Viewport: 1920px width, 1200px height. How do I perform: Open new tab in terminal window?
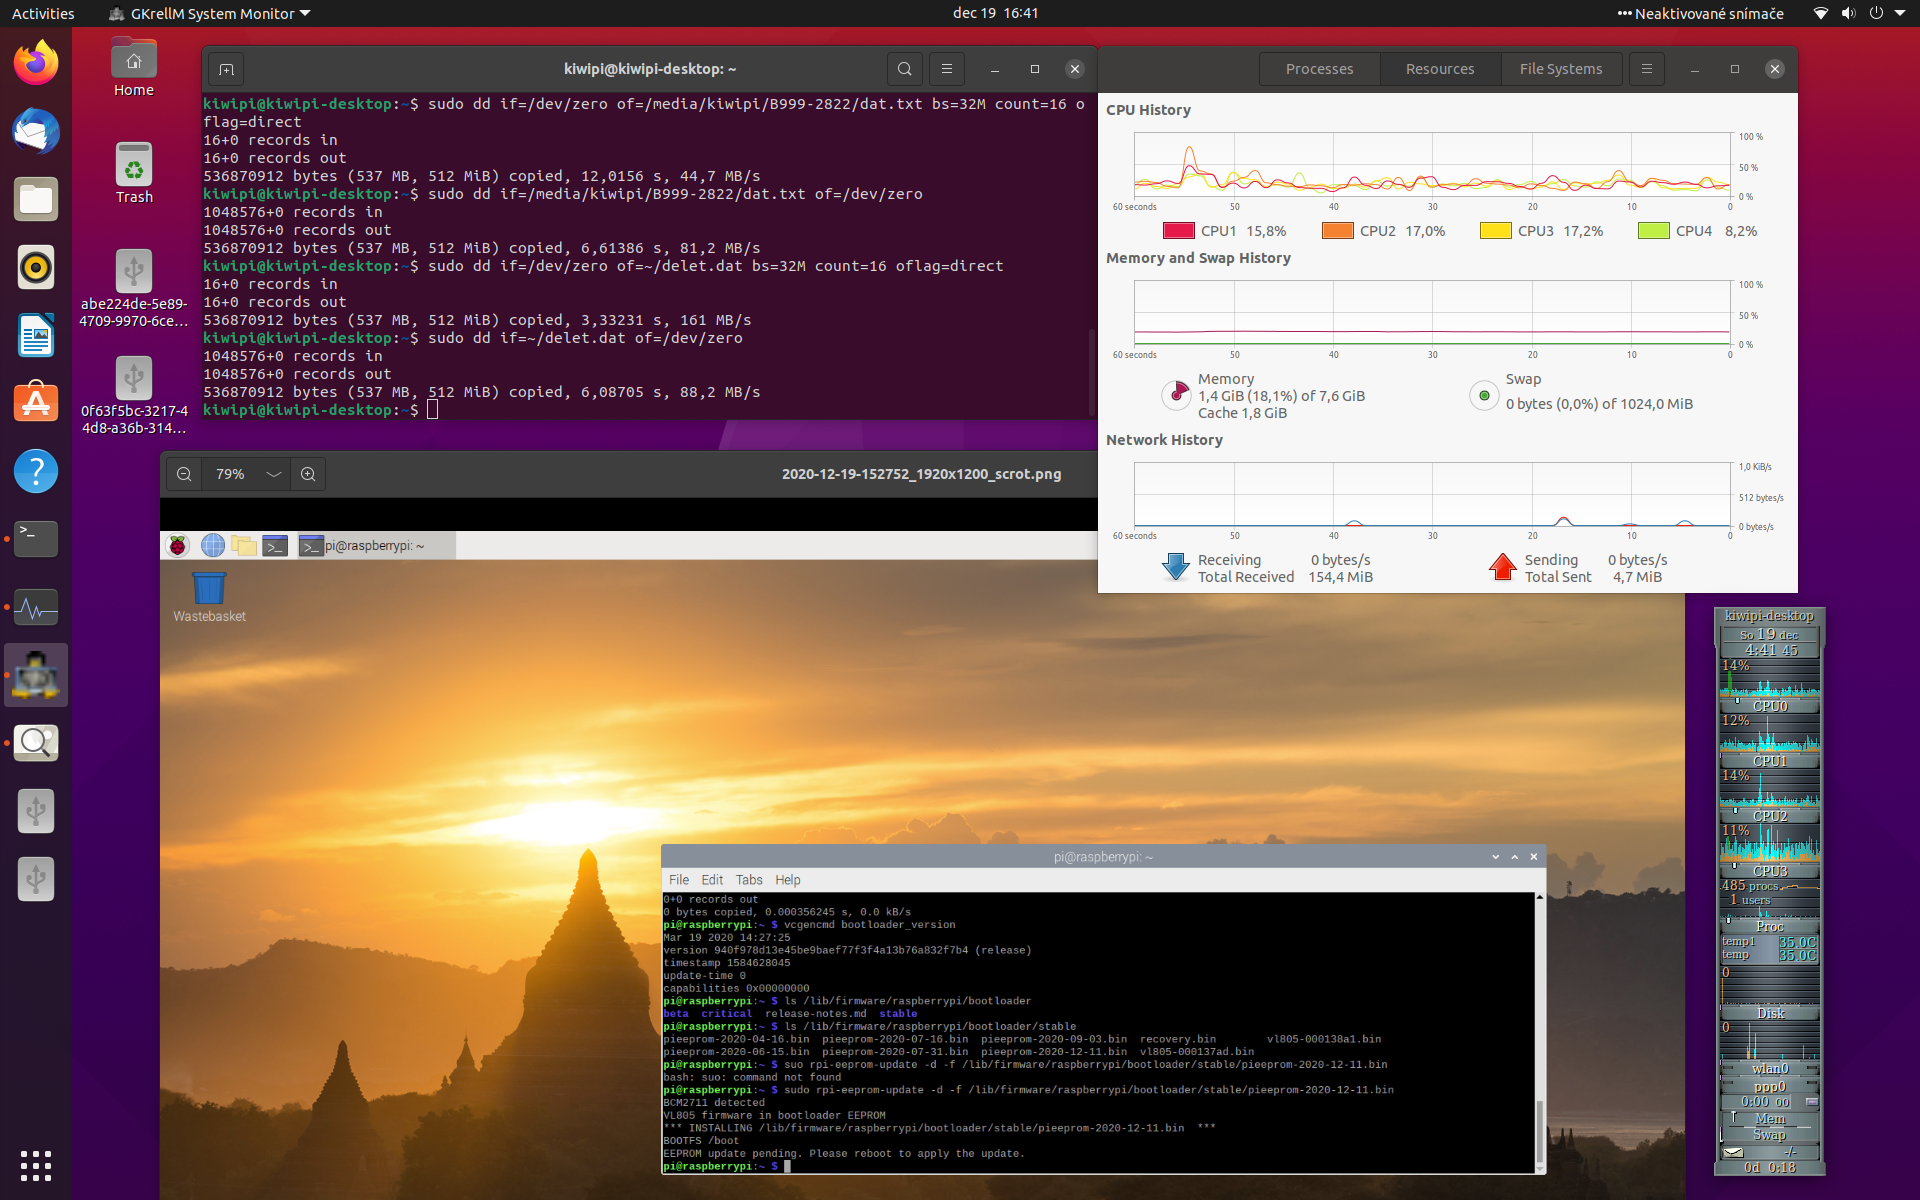tap(226, 69)
